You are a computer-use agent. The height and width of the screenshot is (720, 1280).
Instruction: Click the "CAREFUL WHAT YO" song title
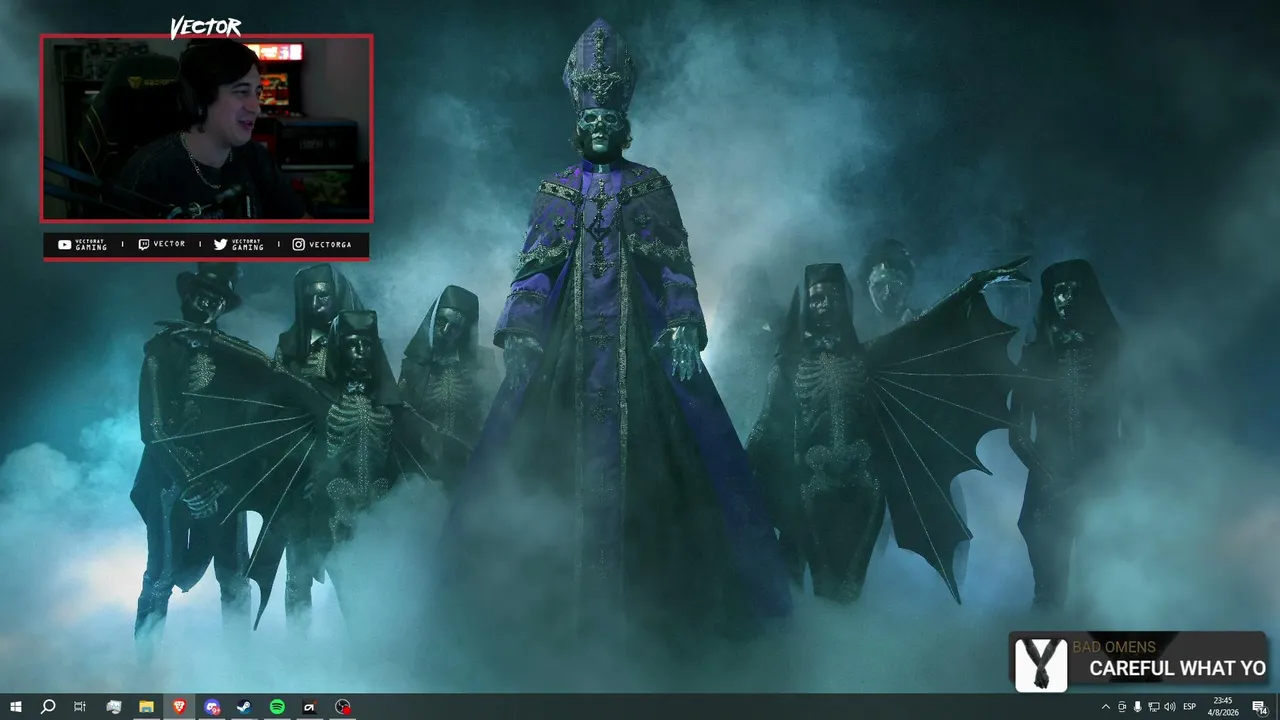click(x=1177, y=669)
